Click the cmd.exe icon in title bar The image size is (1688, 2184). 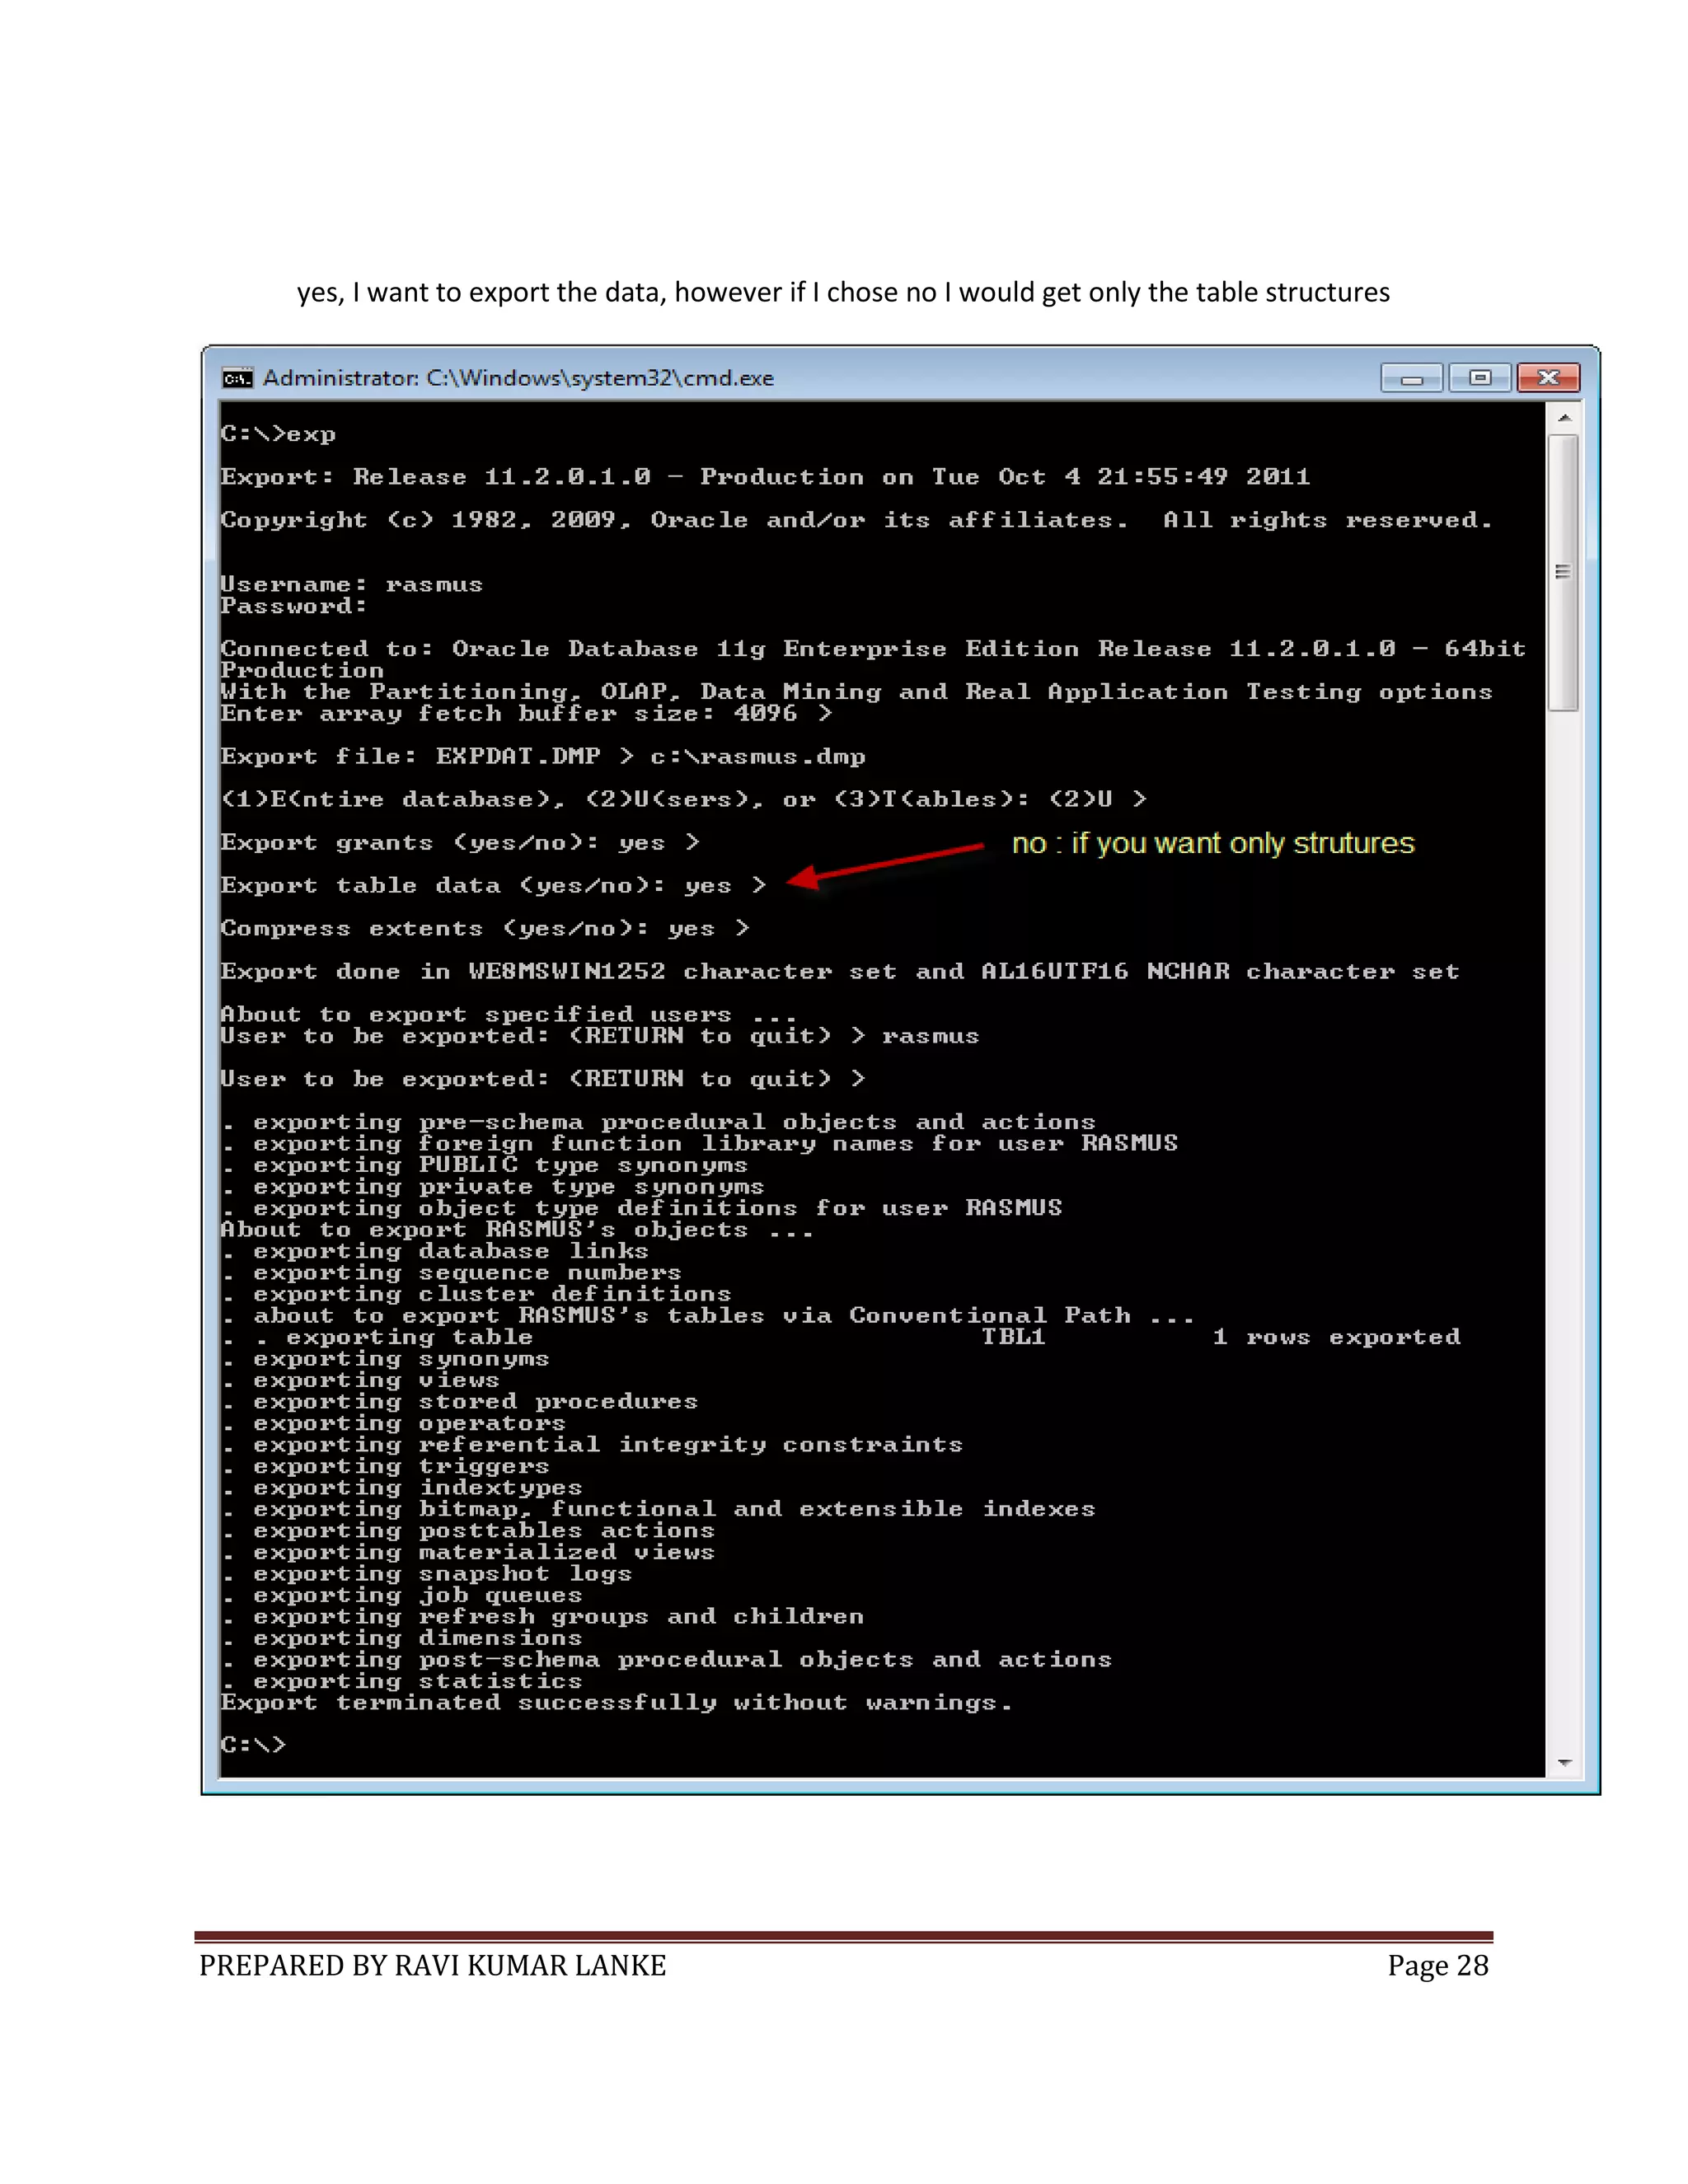coord(237,378)
